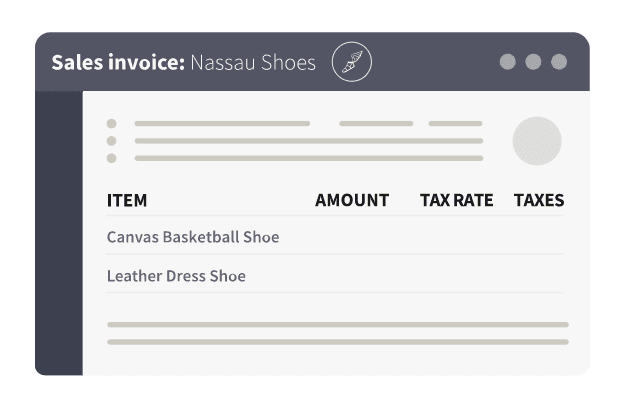Click the winged shoe logo icon

point(351,62)
